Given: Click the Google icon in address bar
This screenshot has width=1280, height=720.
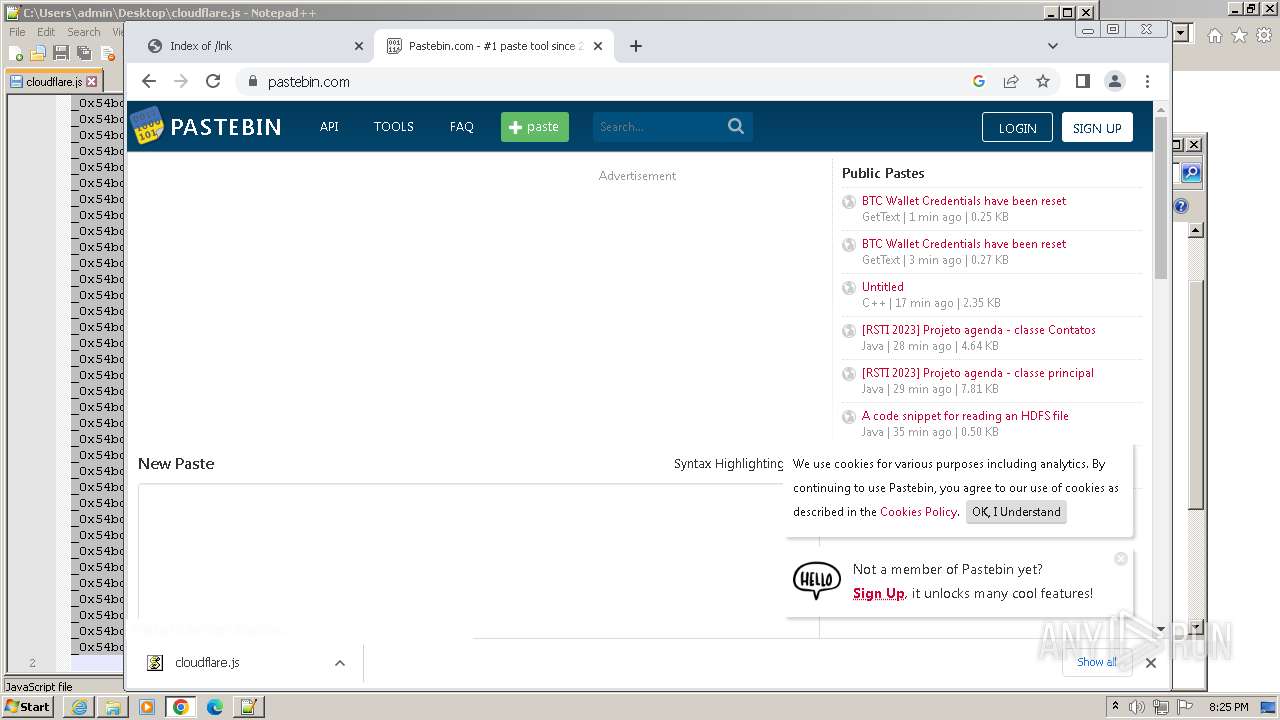Looking at the screenshot, I should [x=979, y=81].
